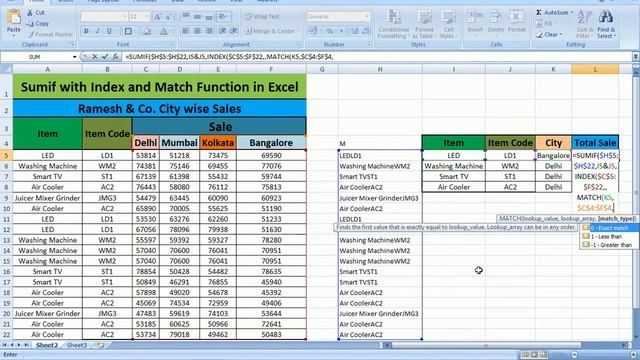This screenshot has width=640, height=360.
Task: Cancel formula entry with X button
Action: 94,57
